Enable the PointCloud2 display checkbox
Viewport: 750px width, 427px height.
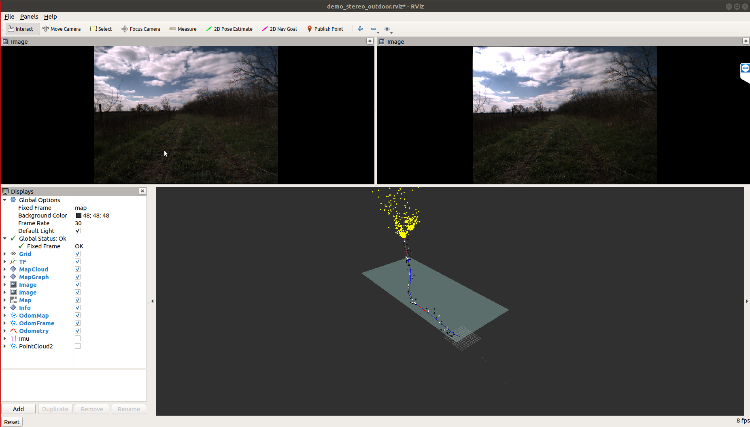pos(78,346)
